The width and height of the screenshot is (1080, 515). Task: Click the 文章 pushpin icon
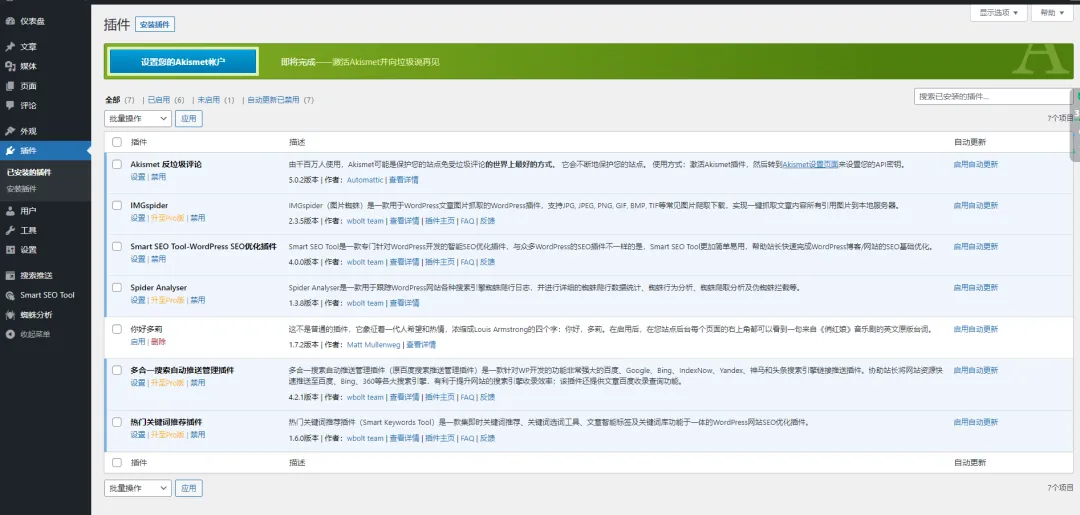click(10, 47)
